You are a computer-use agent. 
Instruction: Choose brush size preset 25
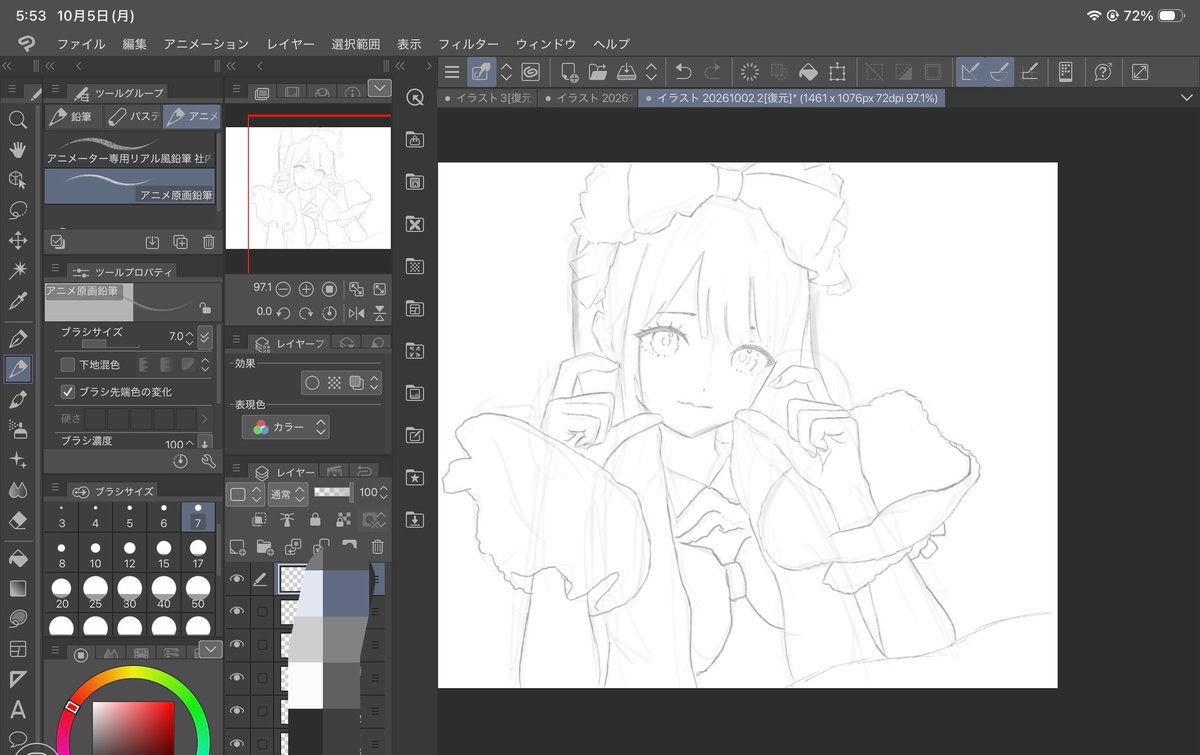95,592
